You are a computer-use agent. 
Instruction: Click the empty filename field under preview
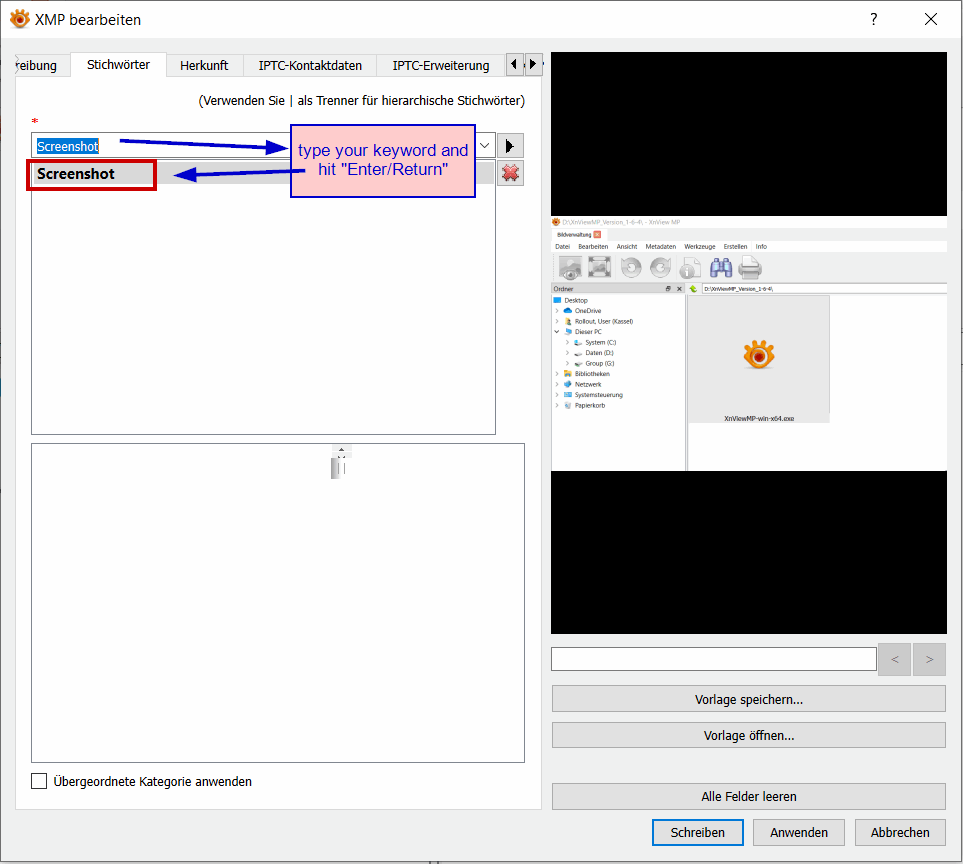[714, 659]
